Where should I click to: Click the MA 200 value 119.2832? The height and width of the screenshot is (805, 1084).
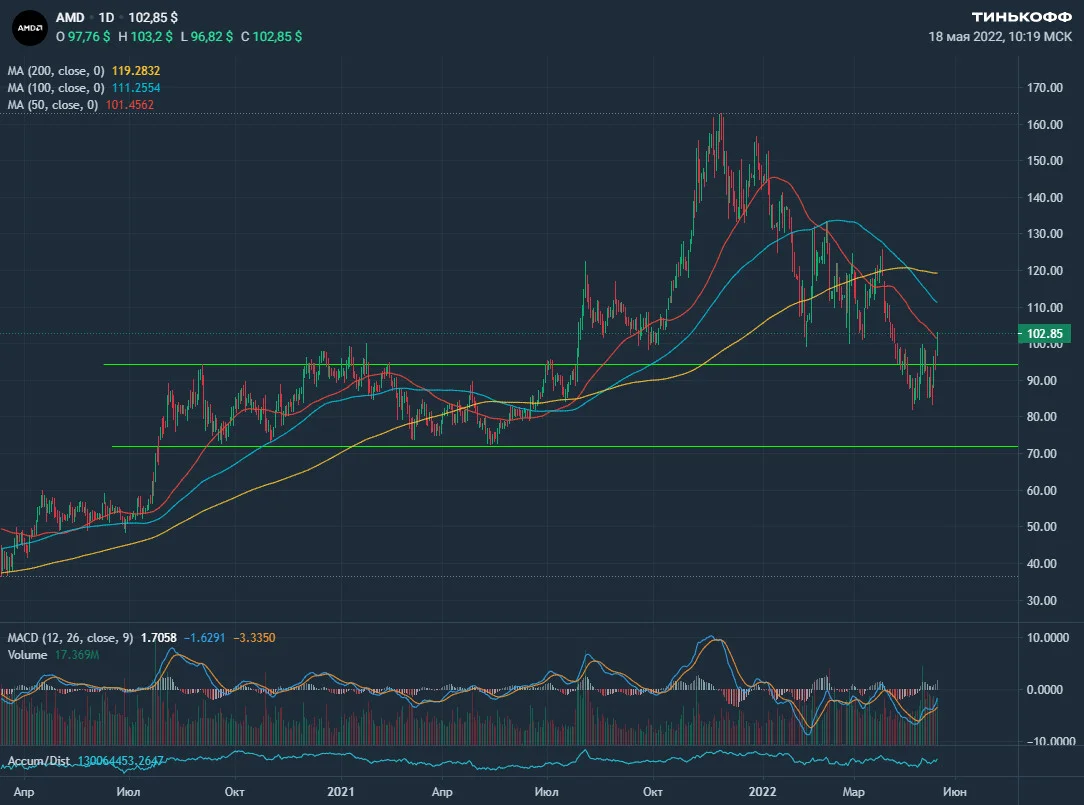pyautogui.click(x=136, y=71)
